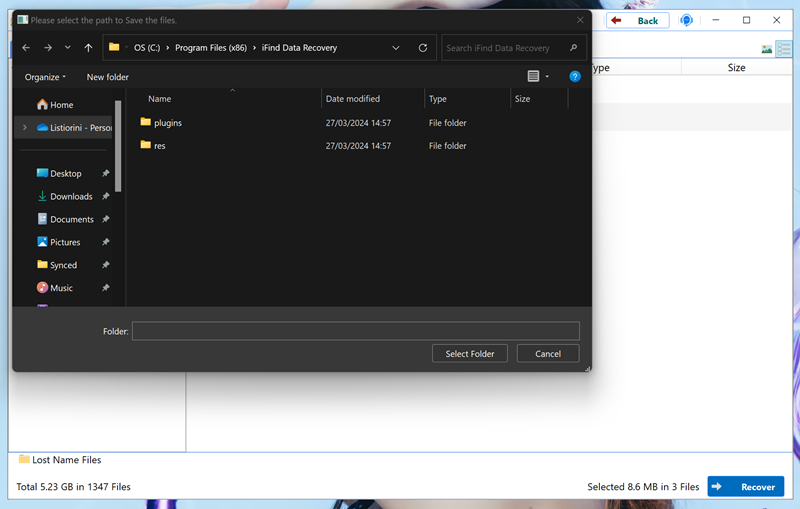Go up one folder level

(x=89, y=48)
